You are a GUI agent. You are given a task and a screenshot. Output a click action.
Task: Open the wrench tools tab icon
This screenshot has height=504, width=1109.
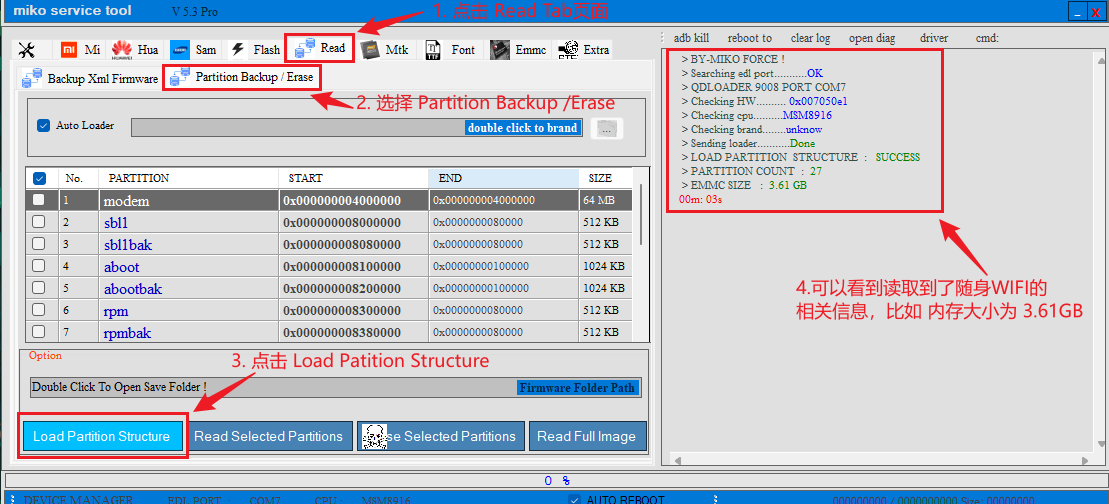click(27, 50)
